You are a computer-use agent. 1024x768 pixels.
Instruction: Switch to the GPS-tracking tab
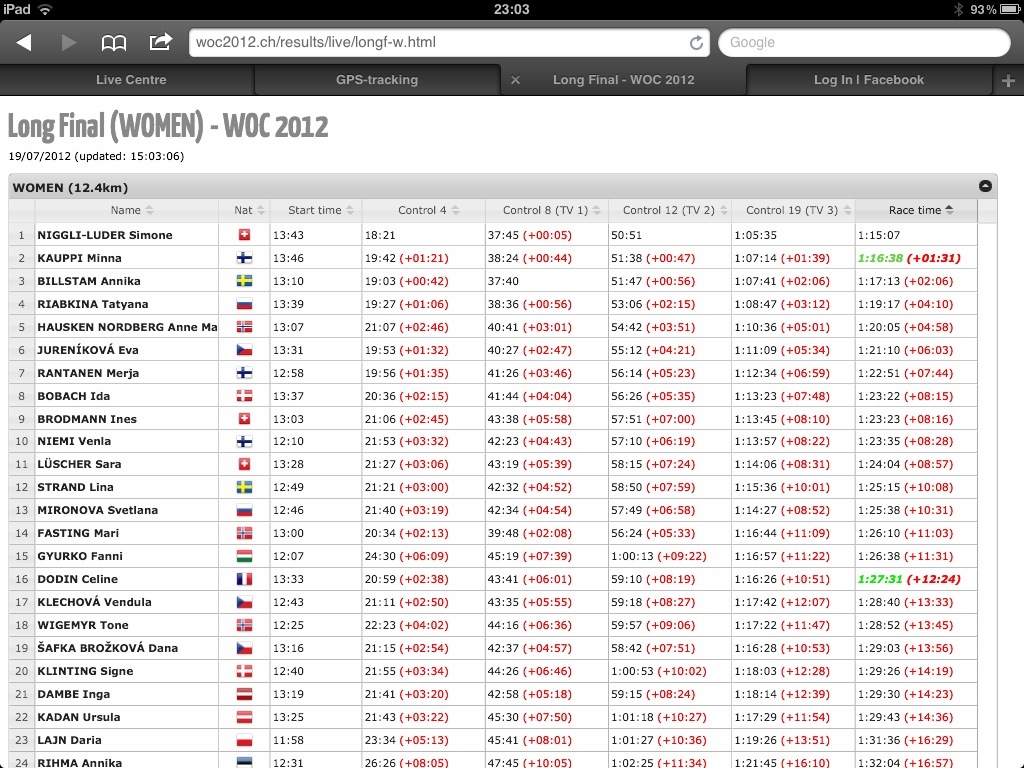tap(377, 80)
